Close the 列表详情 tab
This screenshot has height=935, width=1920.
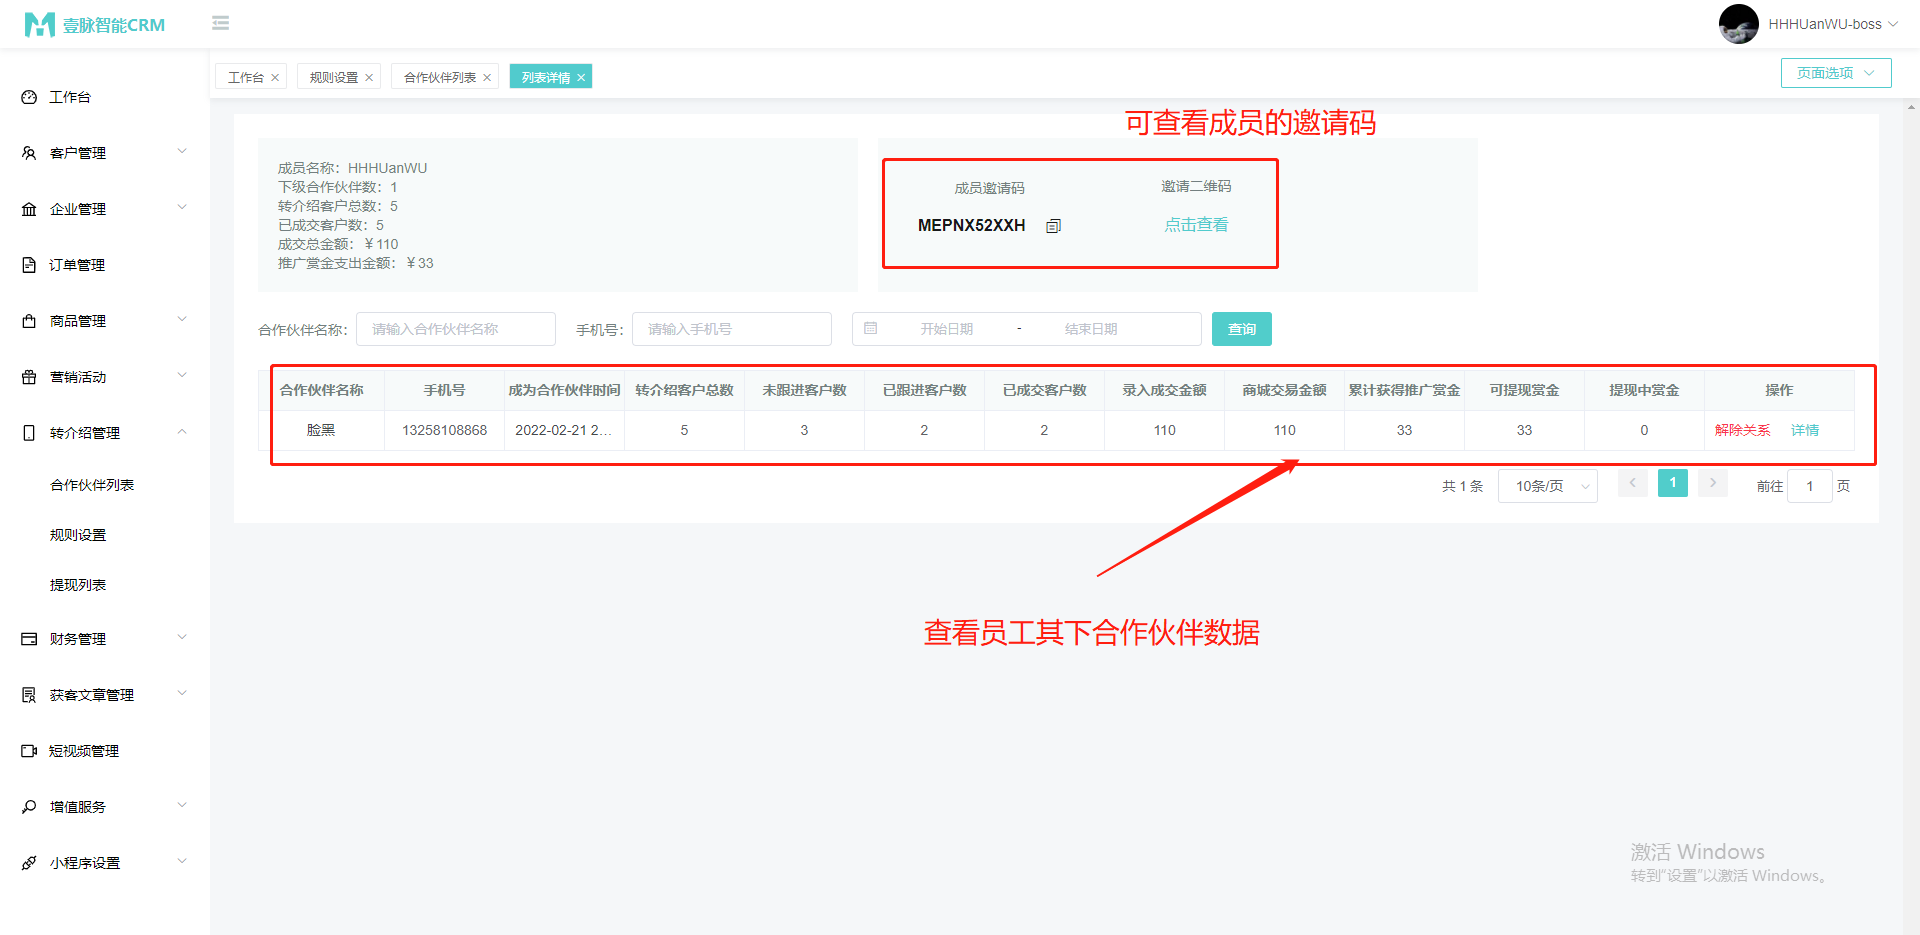(581, 78)
